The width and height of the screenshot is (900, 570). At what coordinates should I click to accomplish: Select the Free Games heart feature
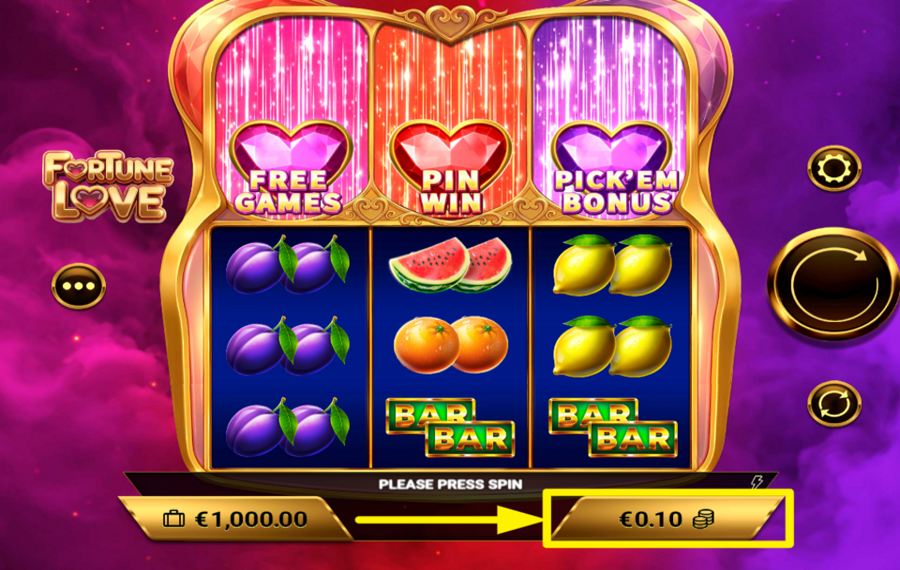click(290, 168)
